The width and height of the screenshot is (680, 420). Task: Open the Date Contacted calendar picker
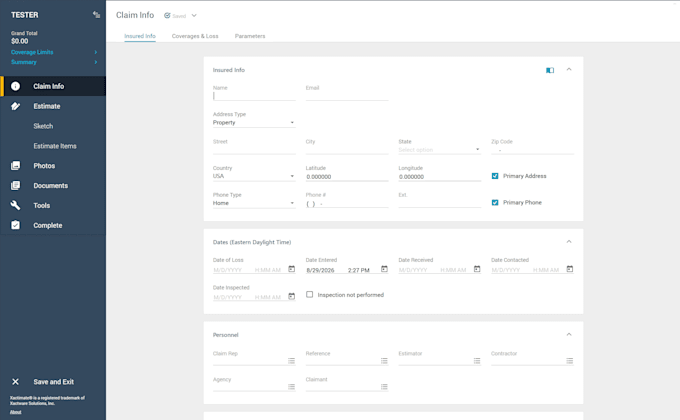pyautogui.click(x=570, y=269)
